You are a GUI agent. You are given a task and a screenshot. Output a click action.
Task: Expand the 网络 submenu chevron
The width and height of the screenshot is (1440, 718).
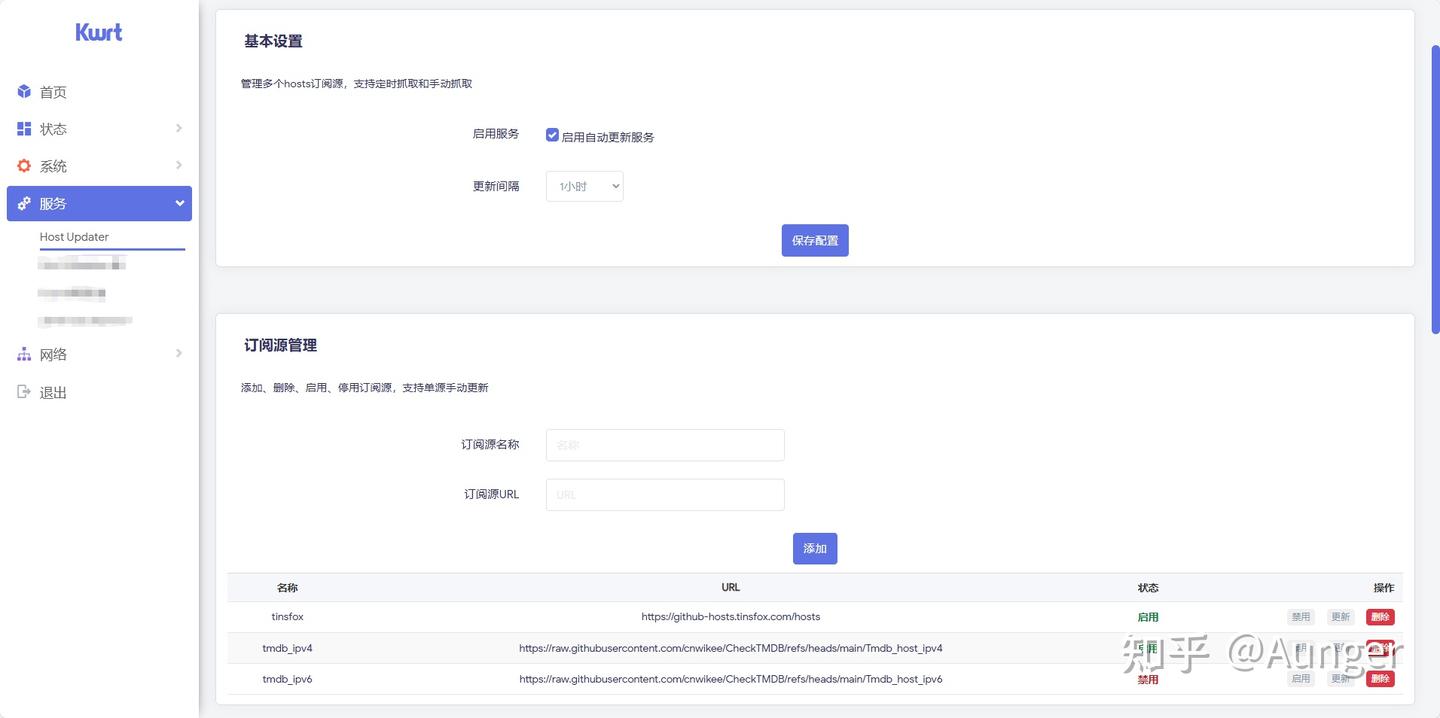[179, 354]
